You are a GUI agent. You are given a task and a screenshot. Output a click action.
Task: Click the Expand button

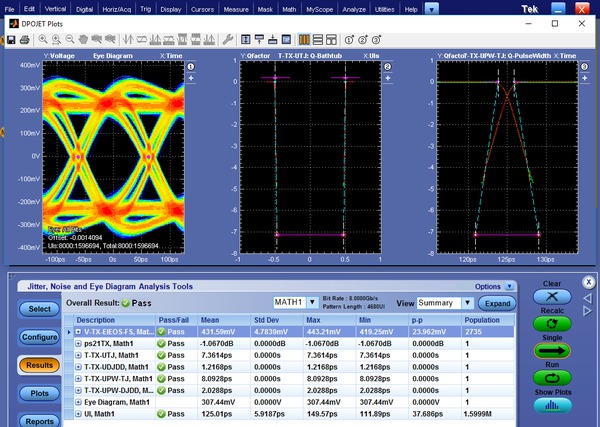tap(498, 303)
